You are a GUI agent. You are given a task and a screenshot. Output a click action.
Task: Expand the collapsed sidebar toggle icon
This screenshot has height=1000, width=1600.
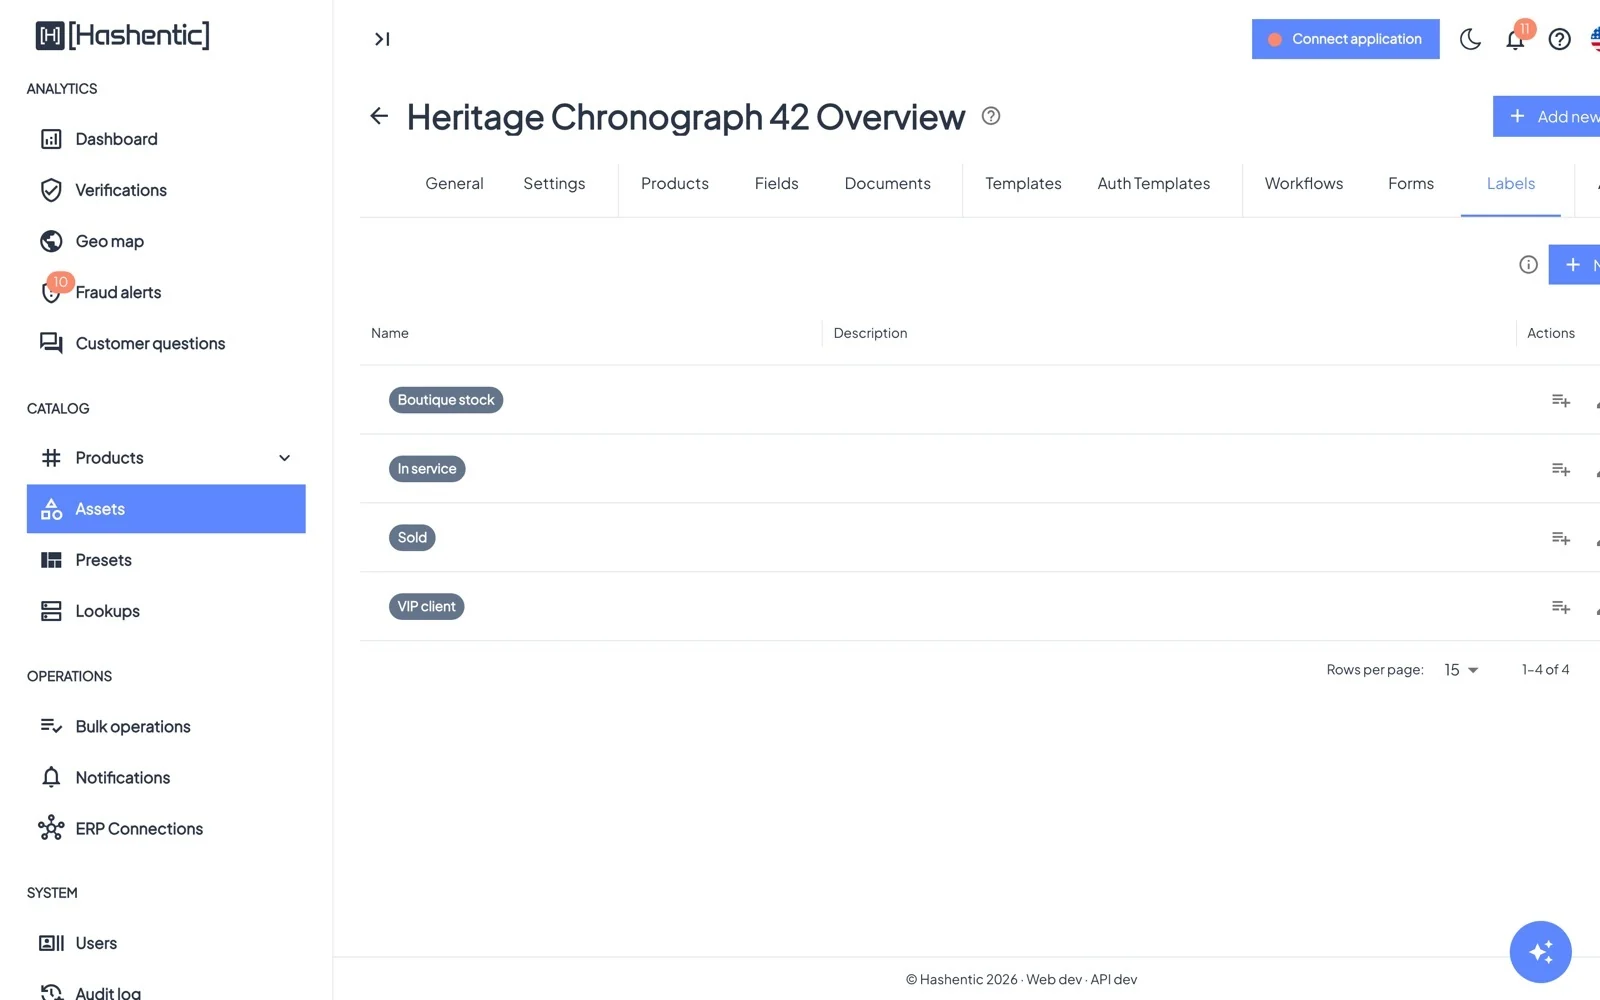pos(382,39)
